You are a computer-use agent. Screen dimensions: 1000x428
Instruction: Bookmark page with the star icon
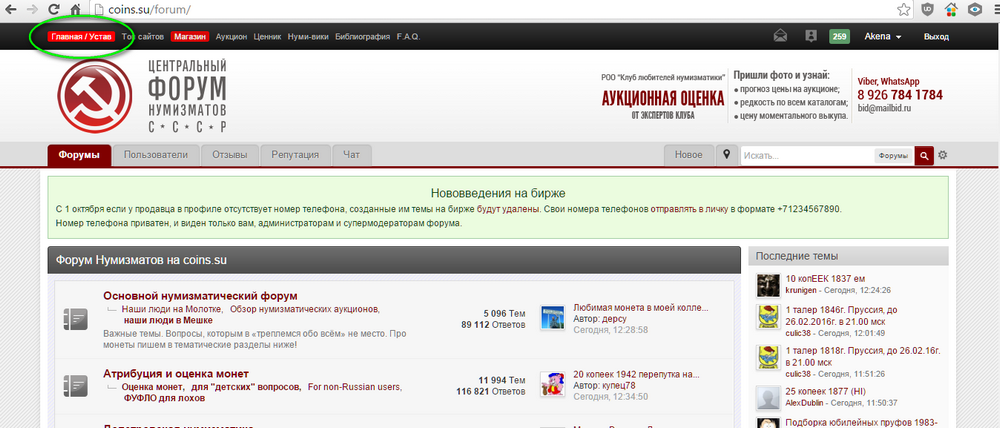(903, 9)
